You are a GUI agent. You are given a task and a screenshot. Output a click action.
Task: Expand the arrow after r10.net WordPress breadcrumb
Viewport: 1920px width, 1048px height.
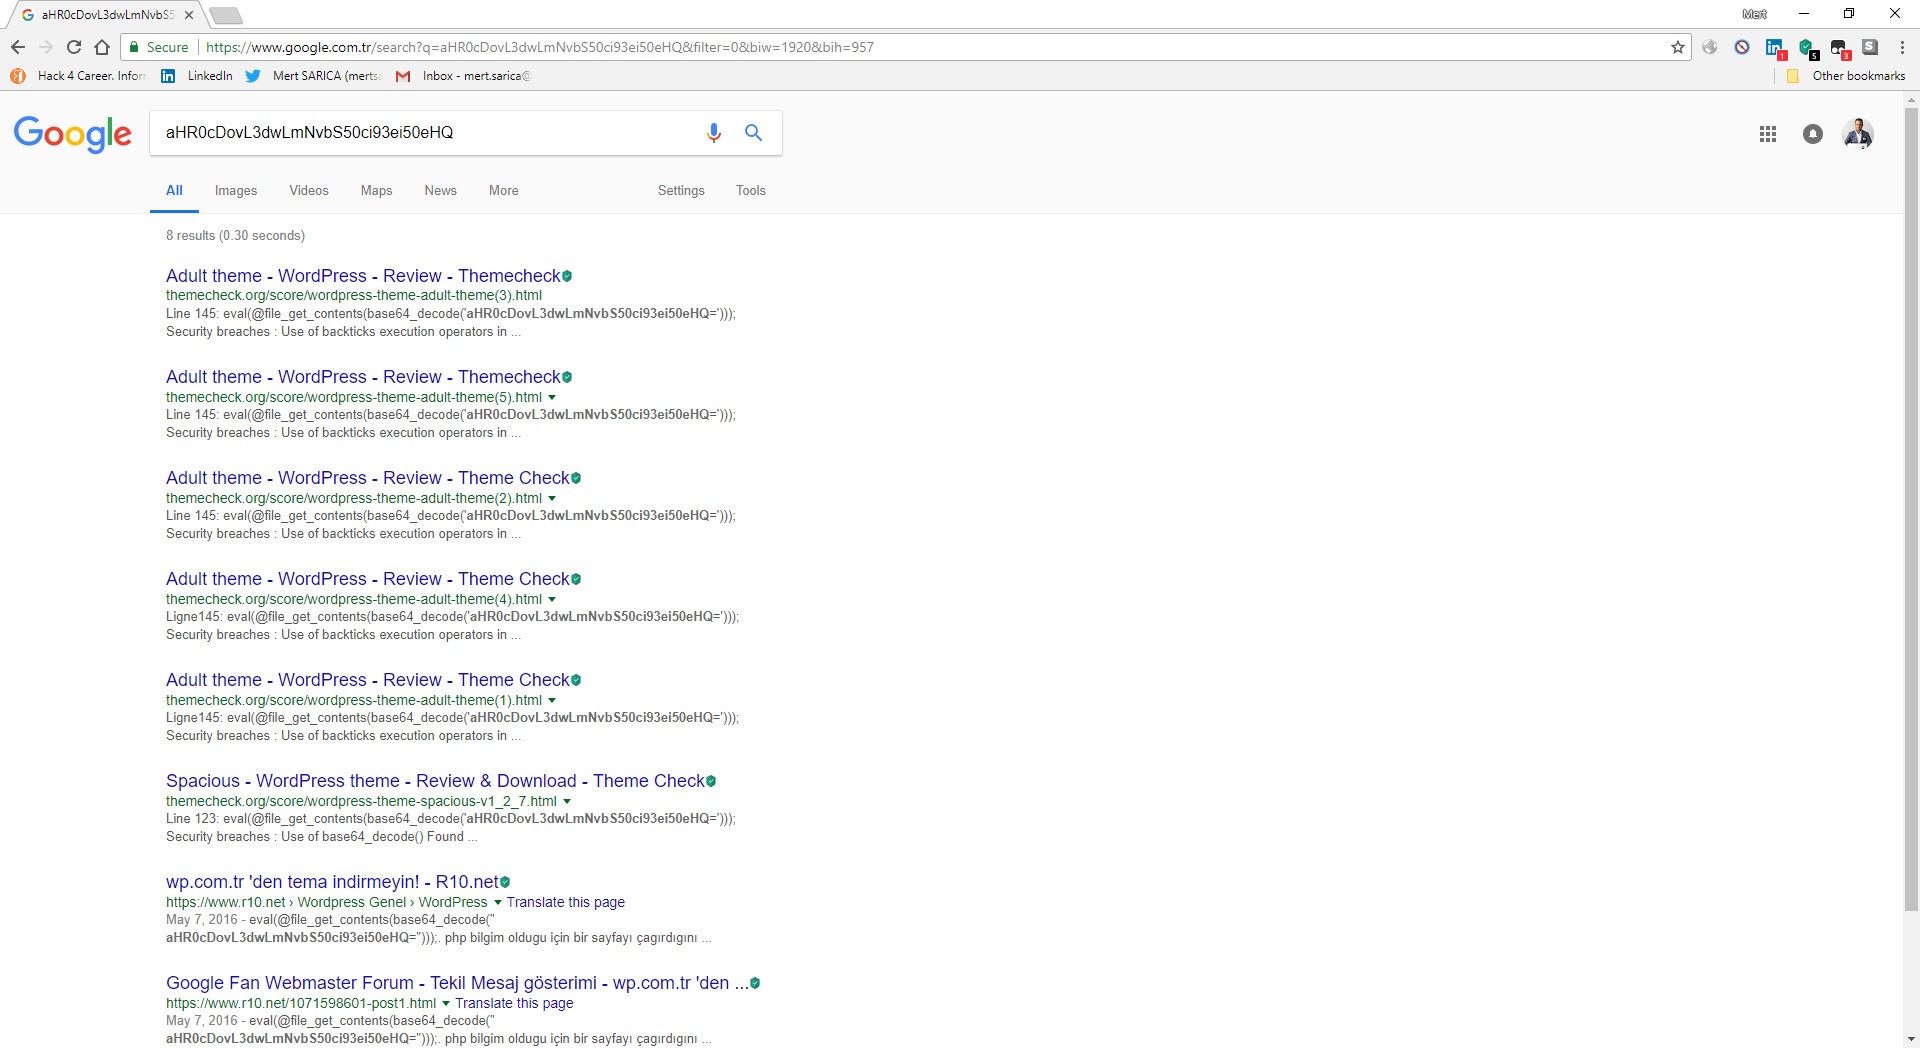tap(498, 903)
